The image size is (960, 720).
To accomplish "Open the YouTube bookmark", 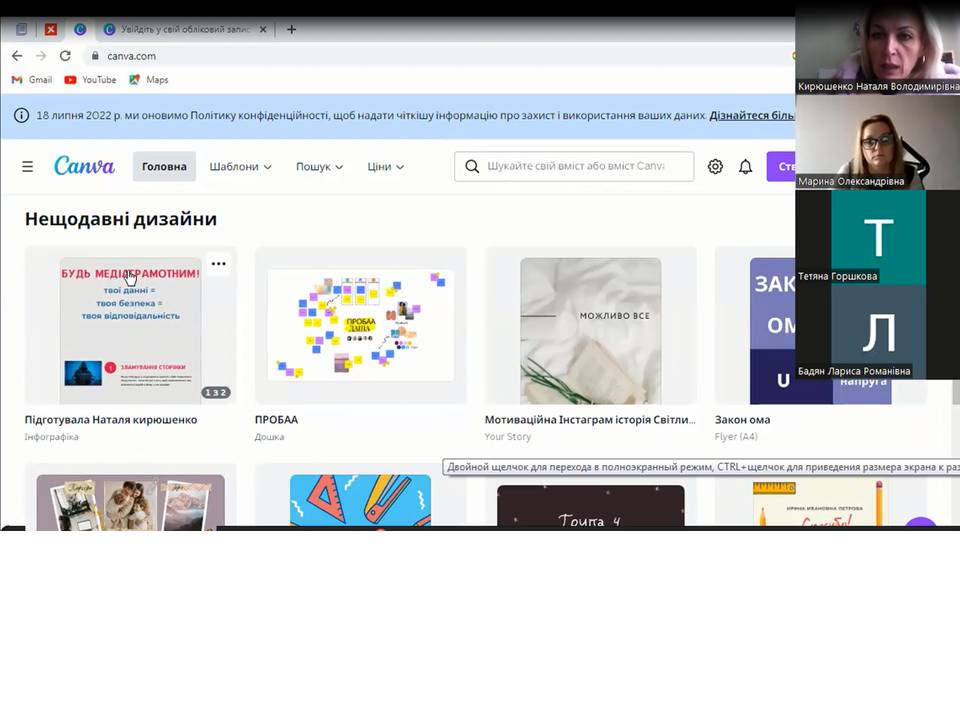I will pos(91,80).
